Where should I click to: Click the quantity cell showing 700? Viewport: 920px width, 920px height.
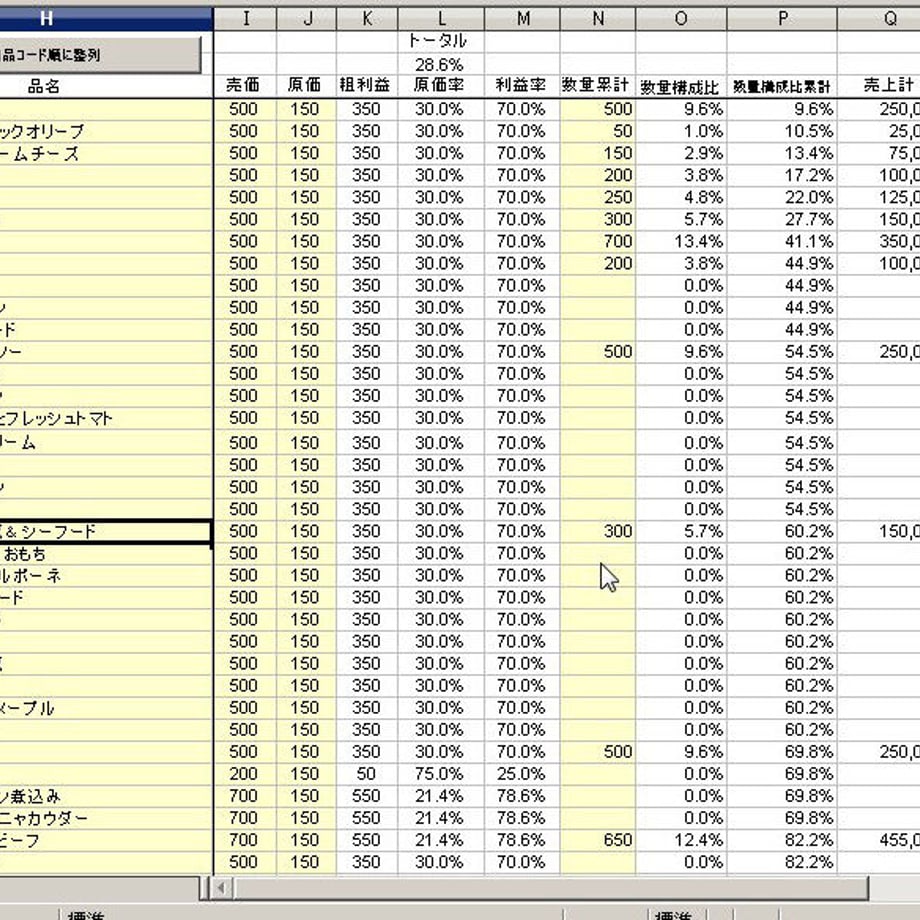pos(598,242)
